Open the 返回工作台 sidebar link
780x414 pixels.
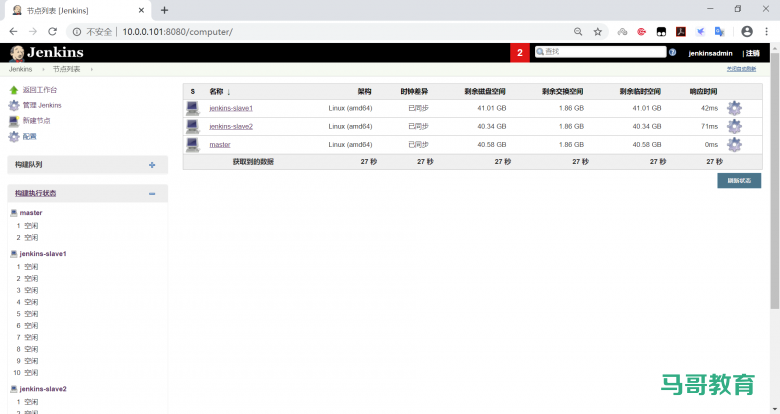[40, 90]
